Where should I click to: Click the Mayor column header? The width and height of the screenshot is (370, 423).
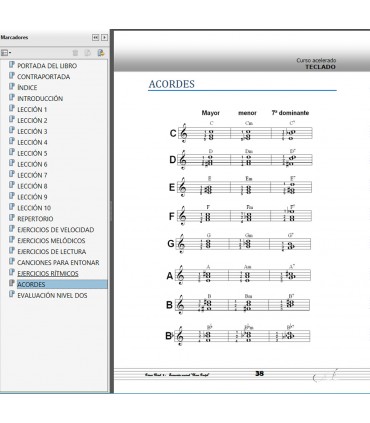click(211, 113)
